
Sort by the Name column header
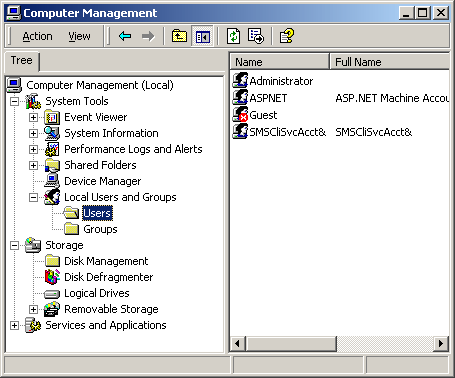(280, 62)
